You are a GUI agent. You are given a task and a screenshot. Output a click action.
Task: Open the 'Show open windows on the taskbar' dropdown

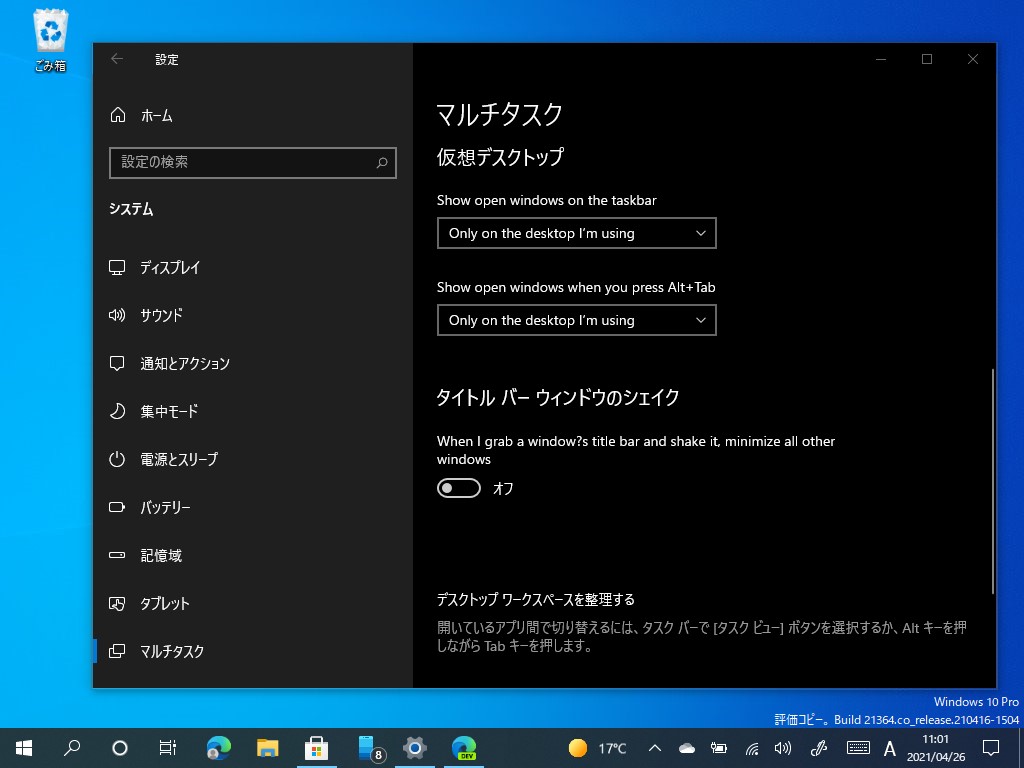tap(577, 233)
